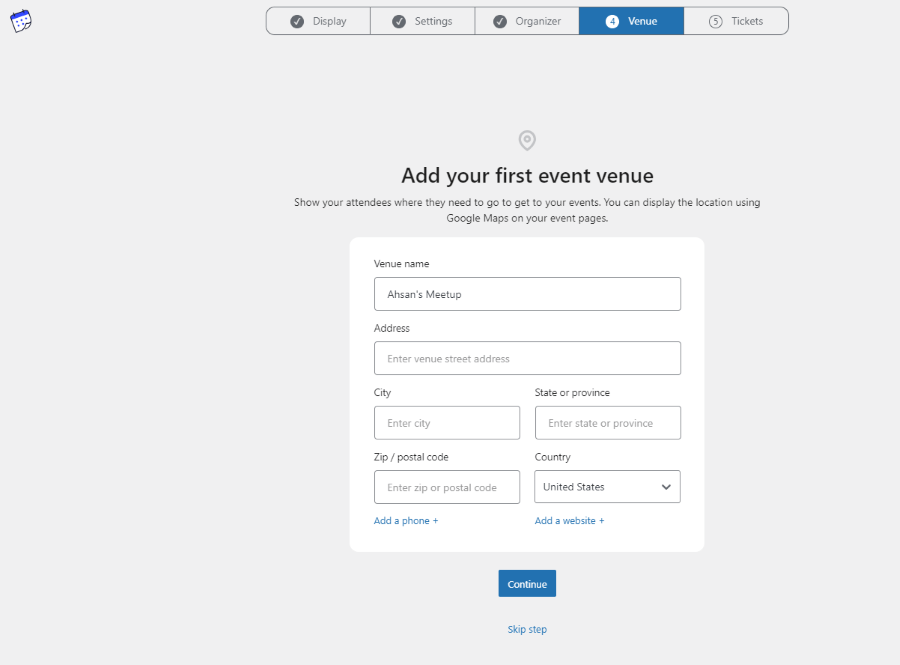
Task: Focus the Zip / postal code field
Action: [x=447, y=487]
